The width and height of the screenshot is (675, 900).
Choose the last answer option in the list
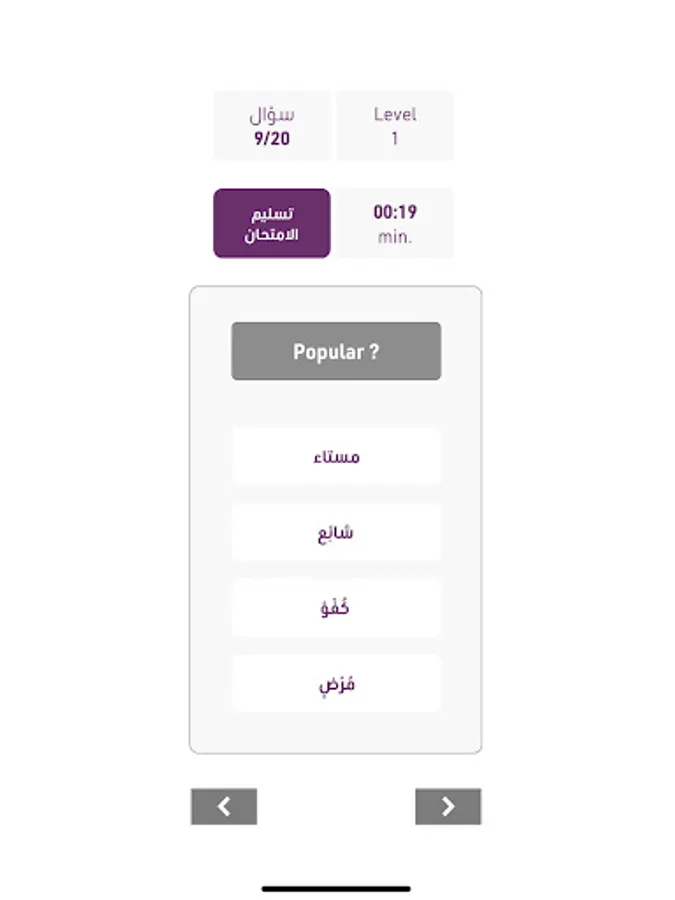pyautogui.click(x=336, y=684)
